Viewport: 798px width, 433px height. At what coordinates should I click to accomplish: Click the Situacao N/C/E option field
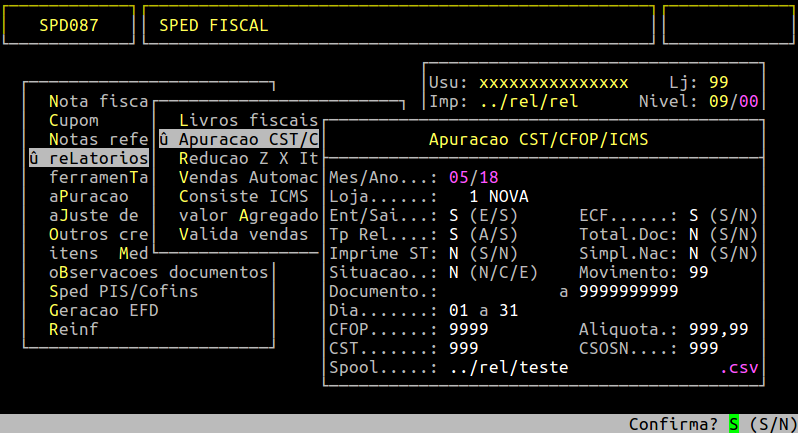click(x=454, y=272)
